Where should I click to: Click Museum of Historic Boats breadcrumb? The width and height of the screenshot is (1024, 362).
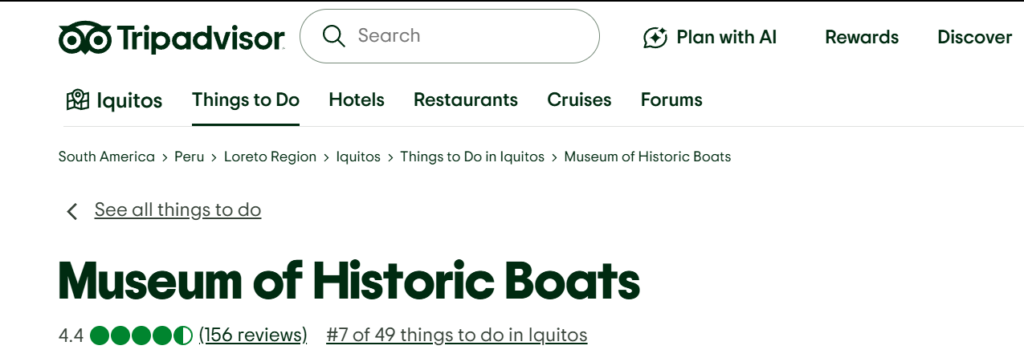[647, 157]
